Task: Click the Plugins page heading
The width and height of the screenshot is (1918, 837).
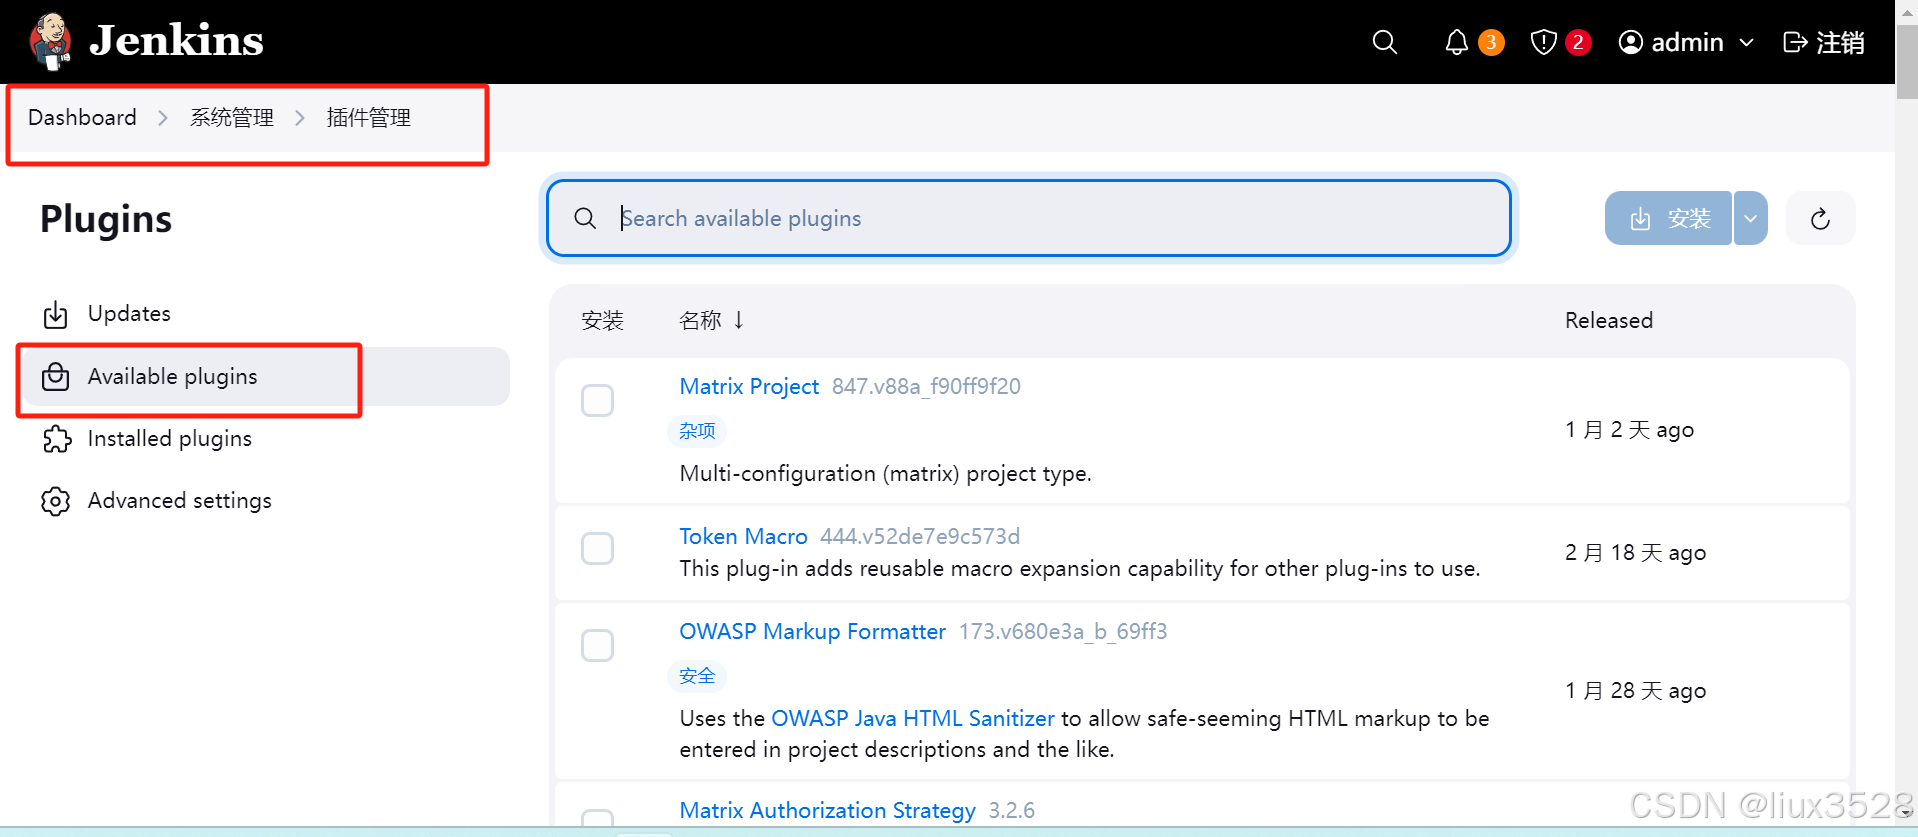Action: (106, 219)
